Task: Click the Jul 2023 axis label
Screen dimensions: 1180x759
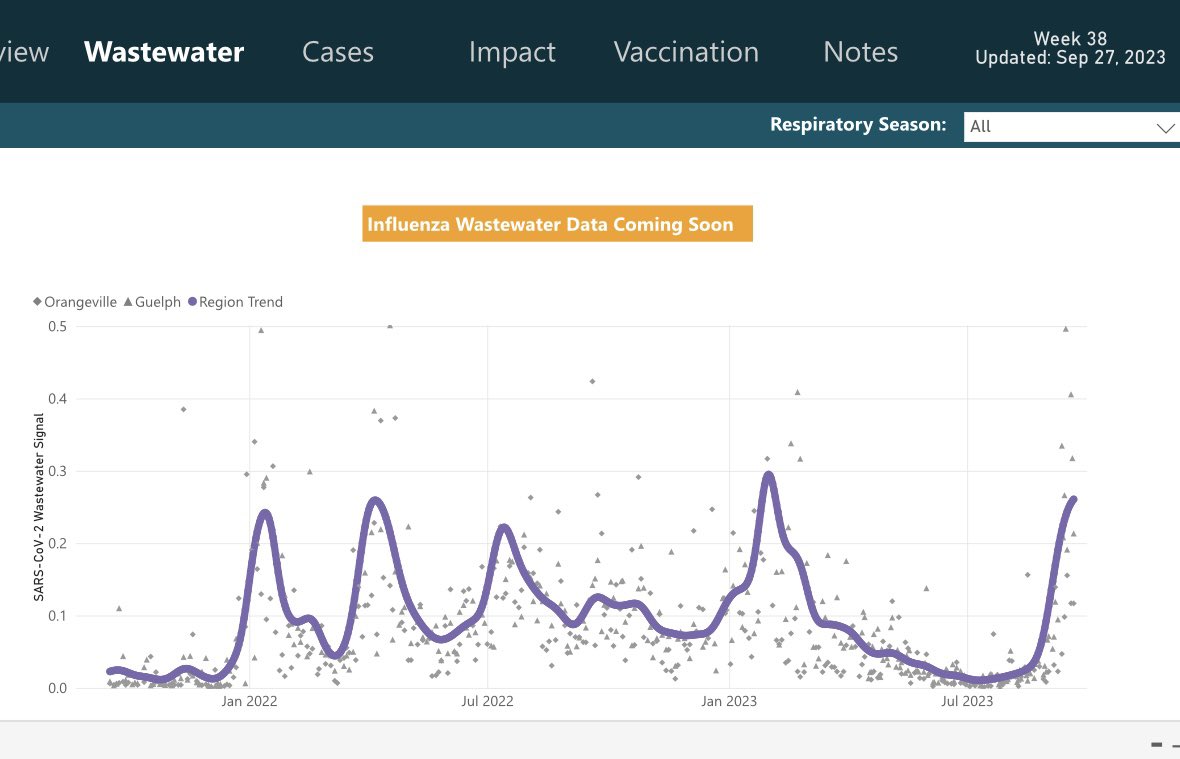Action: [967, 701]
